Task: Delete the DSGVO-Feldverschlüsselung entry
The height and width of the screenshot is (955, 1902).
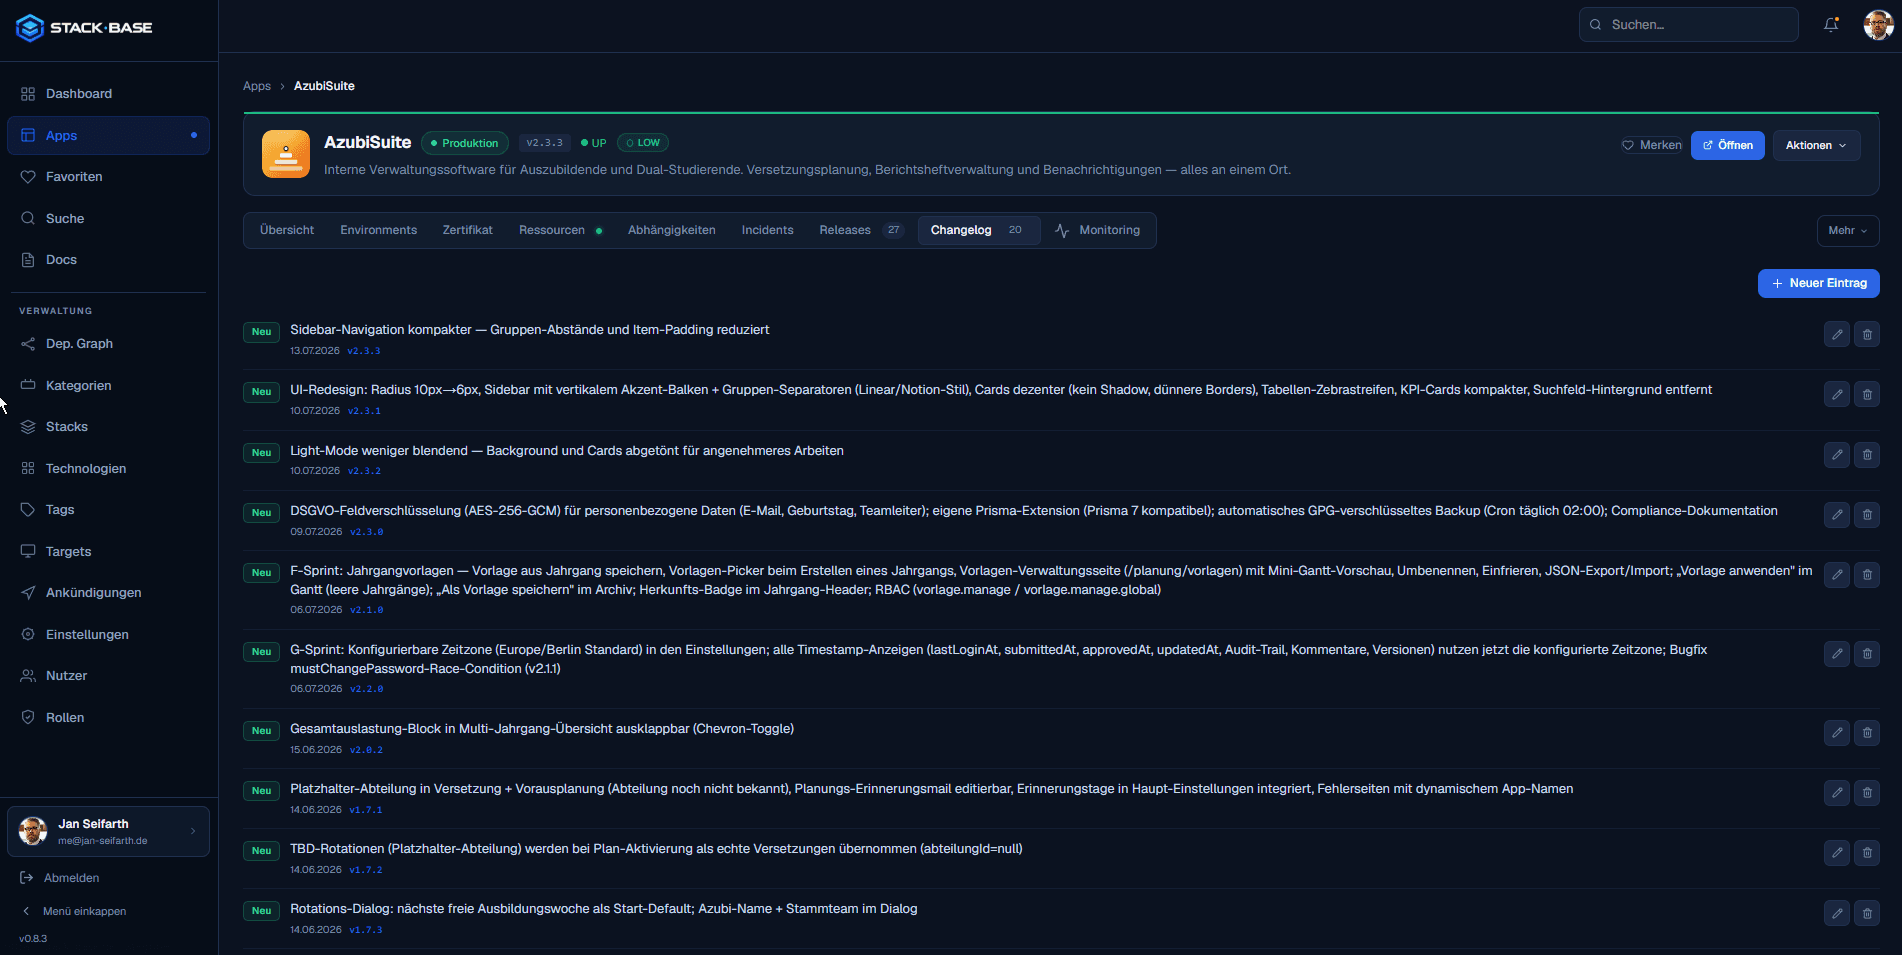Action: [x=1867, y=515]
